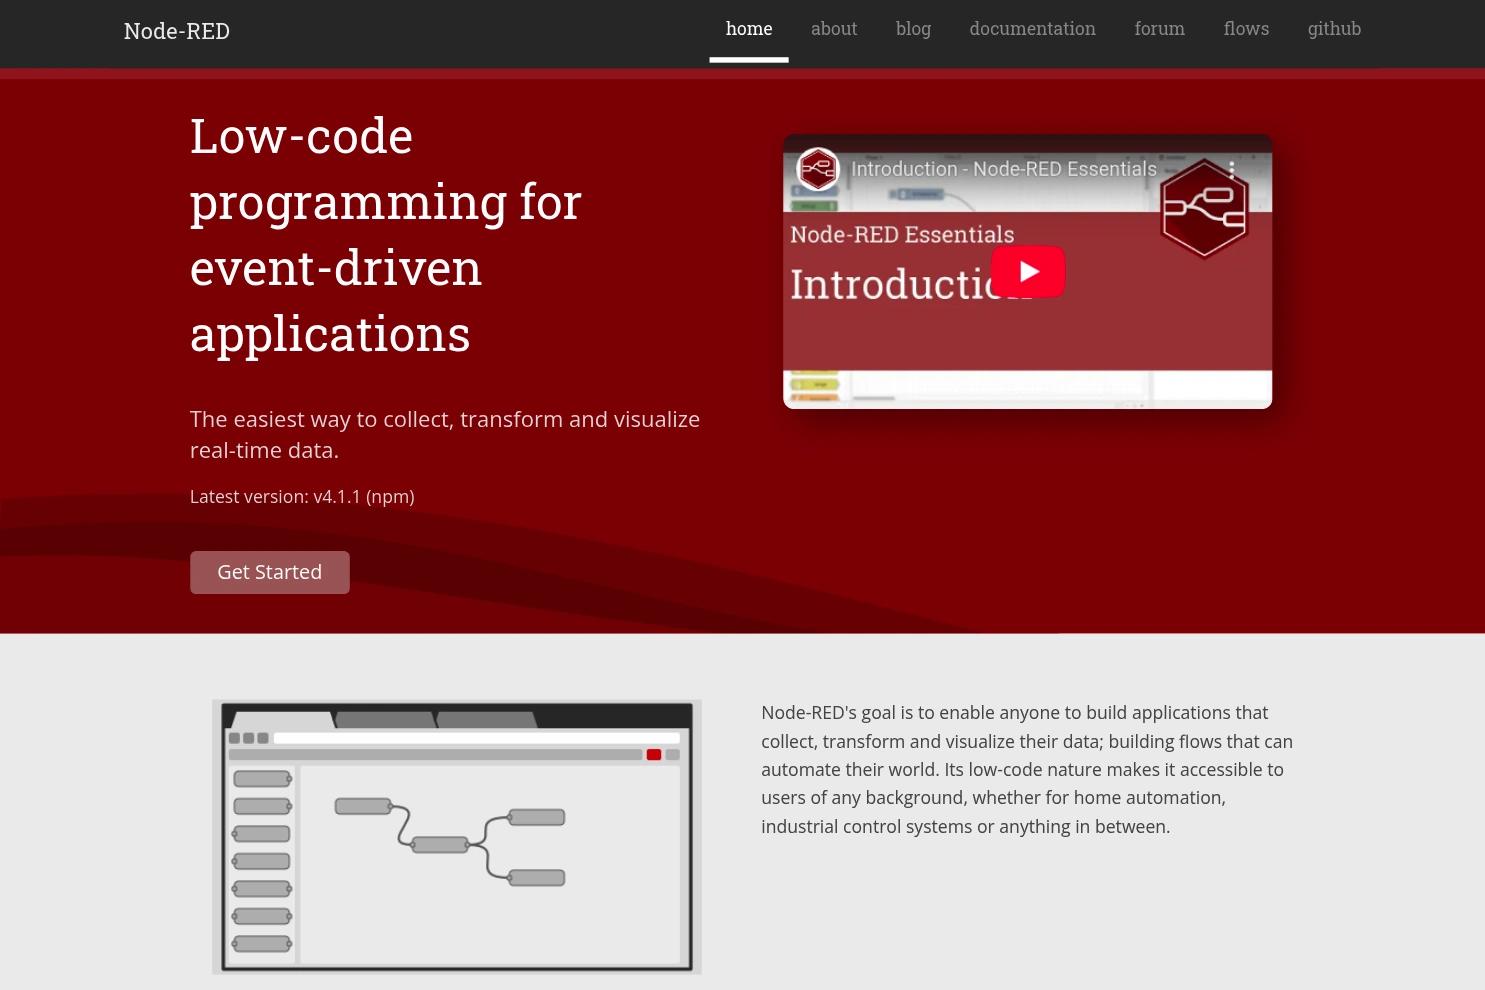The width and height of the screenshot is (1485, 990).
Task: Open the video title 'Introduction - Node-RED Essentials'
Action: coord(1004,169)
